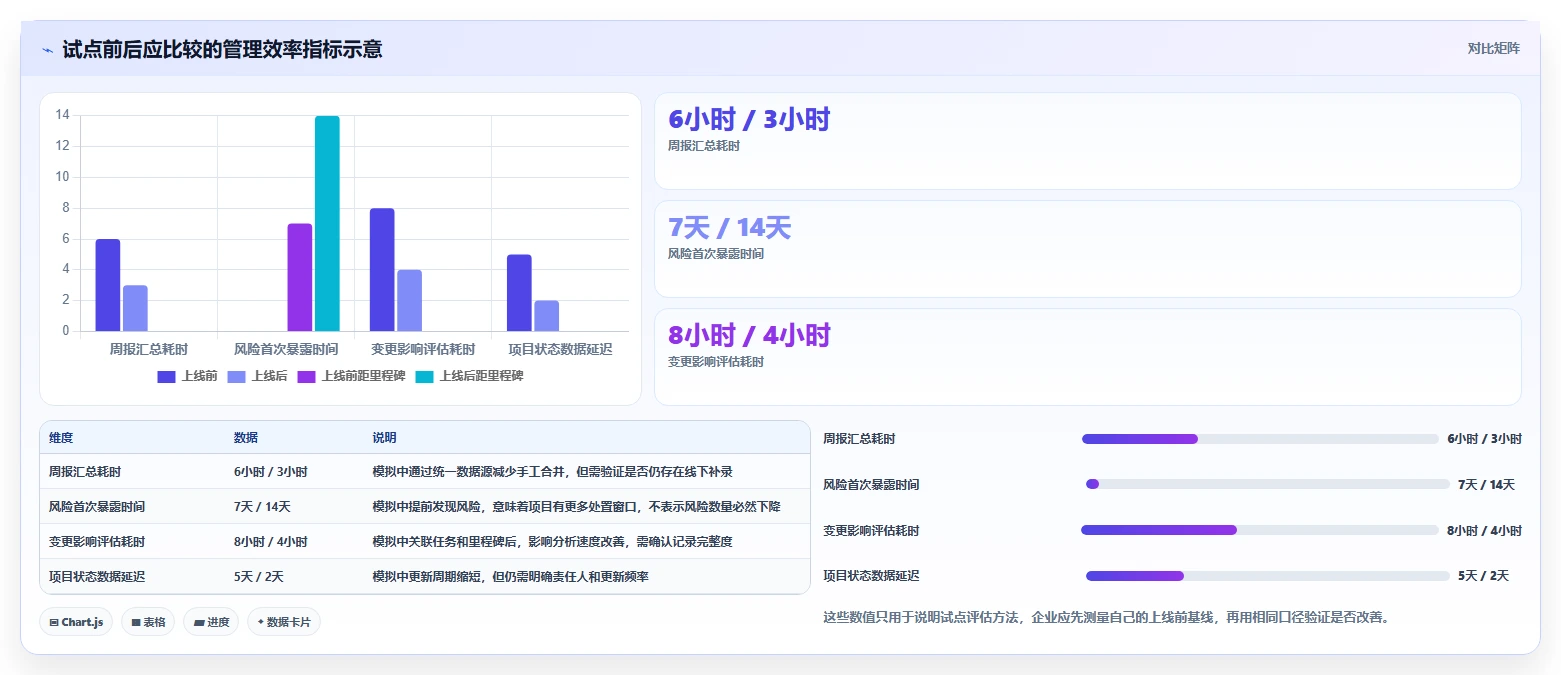This screenshot has height=675, width=1561.
Task: Toggle the 上线后距里程碑 legend entry
Action: [469, 377]
